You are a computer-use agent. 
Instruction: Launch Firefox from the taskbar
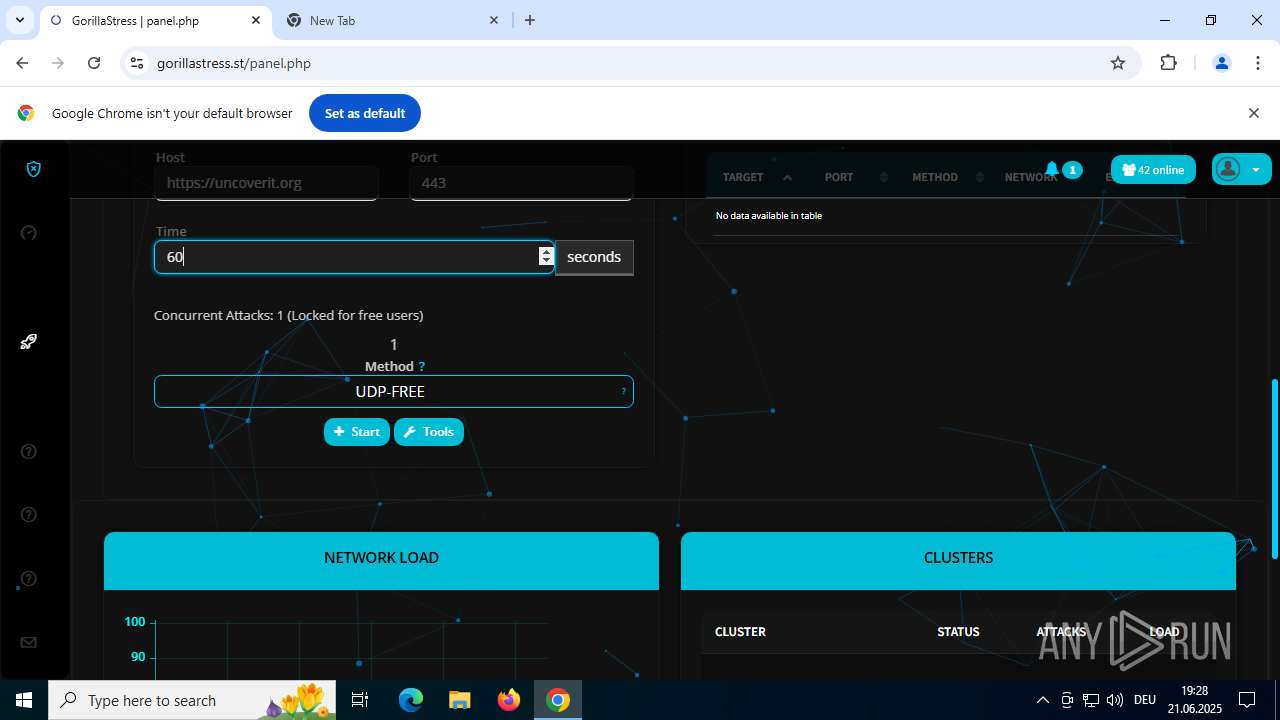508,700
